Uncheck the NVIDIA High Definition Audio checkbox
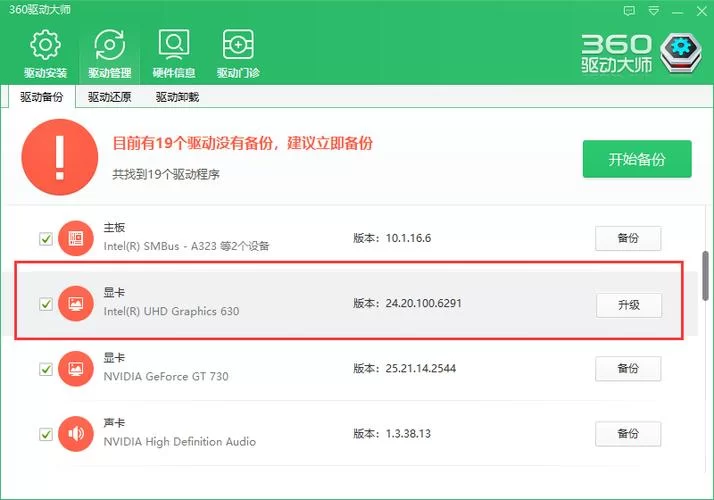The image size is (714, 500). pyautogui.click(x=46, y=434)
